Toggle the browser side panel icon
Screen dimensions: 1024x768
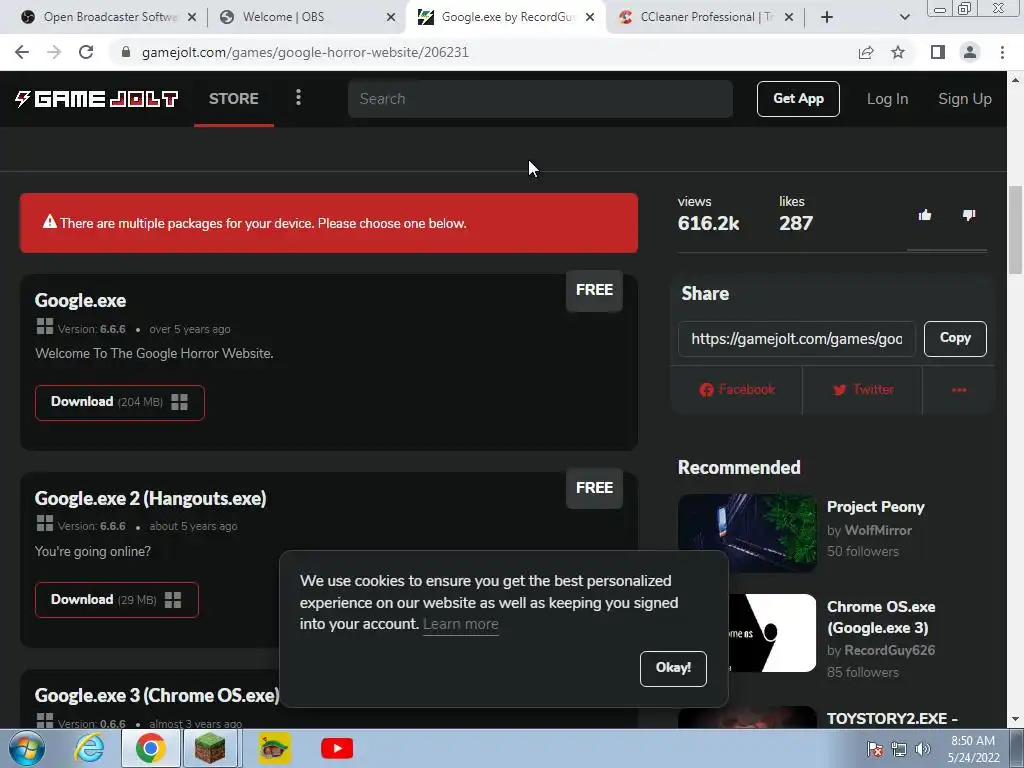point(938,52)
